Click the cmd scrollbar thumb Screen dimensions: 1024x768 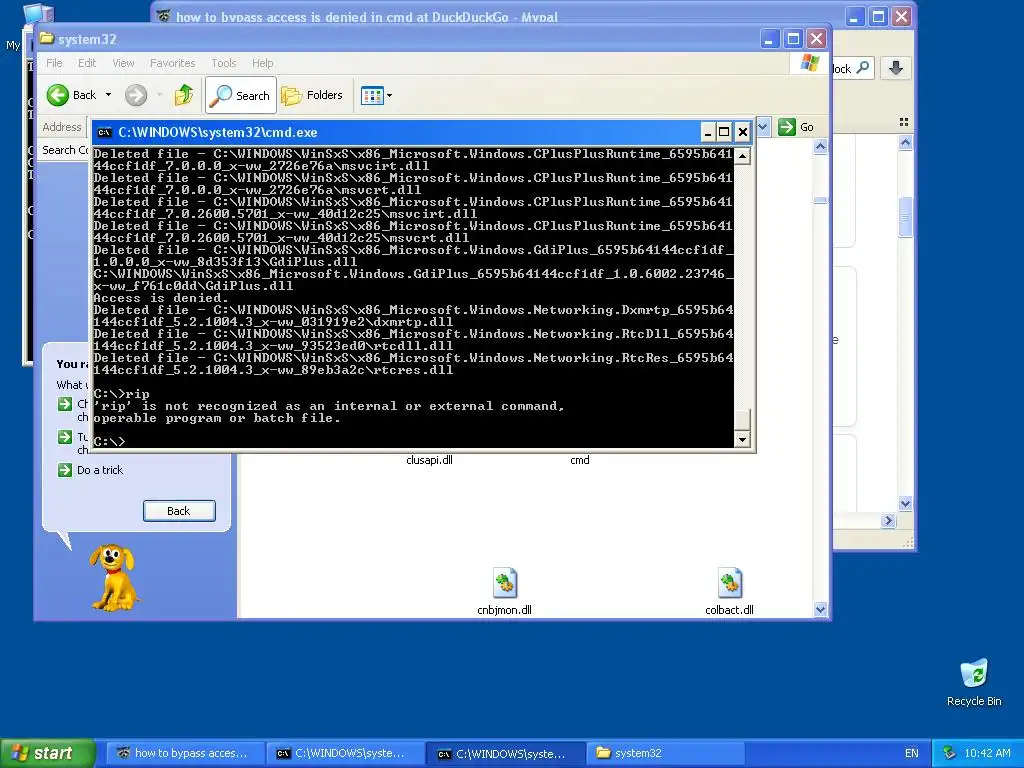(742, 418)
